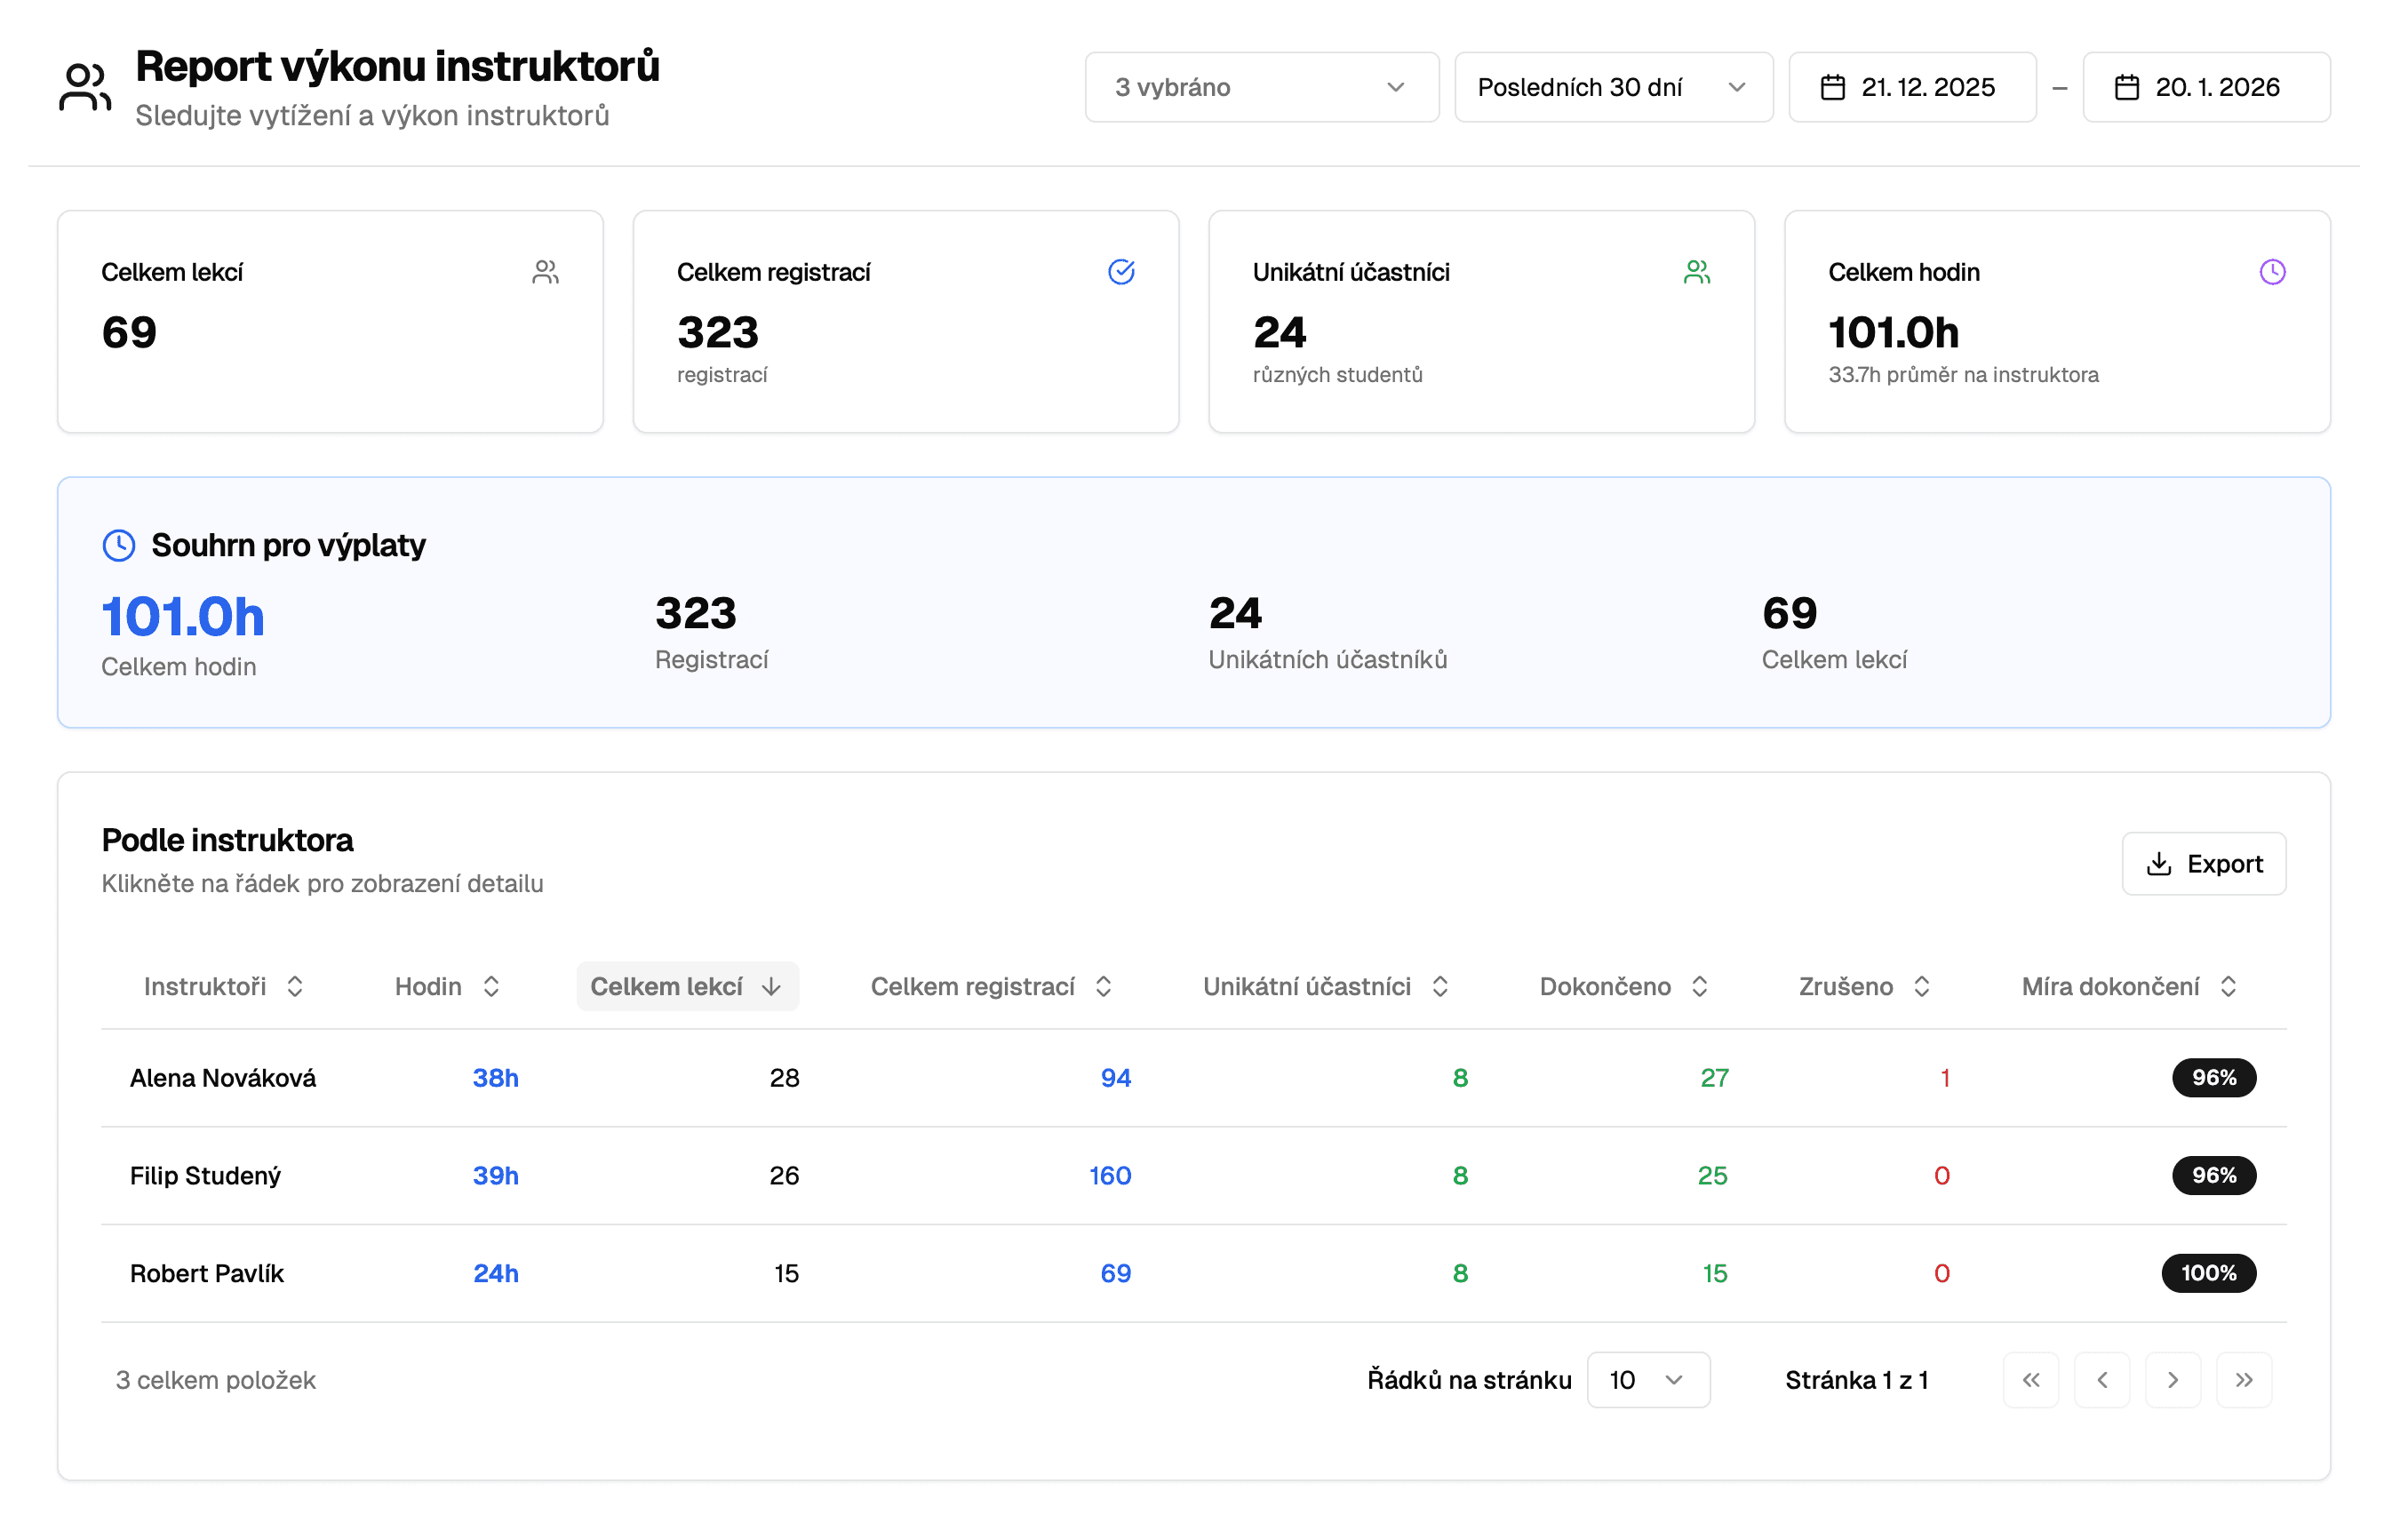The width and height of the screenshot is (2408, 1523).
Task: Sort by Hodin column header
Action: [x=446, y=987]
